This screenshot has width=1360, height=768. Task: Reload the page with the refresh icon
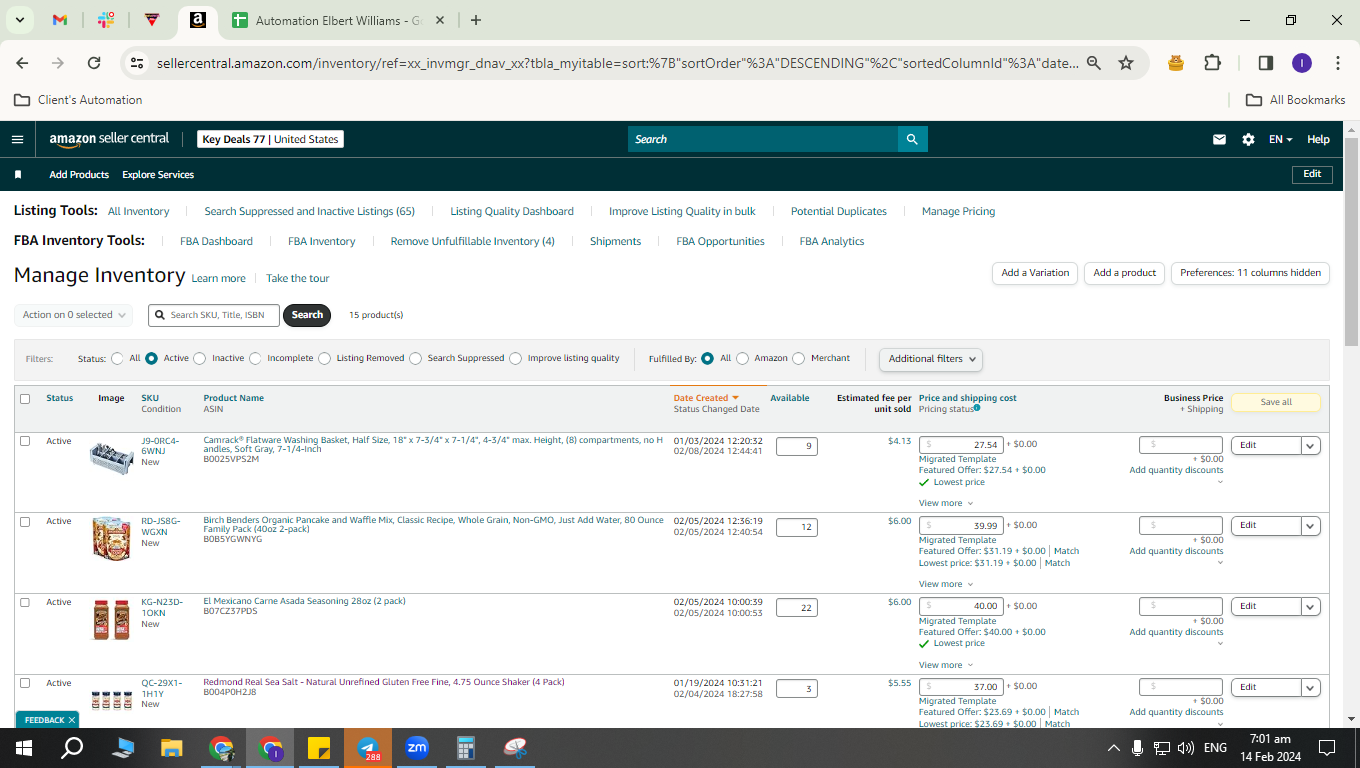point(94,63)
